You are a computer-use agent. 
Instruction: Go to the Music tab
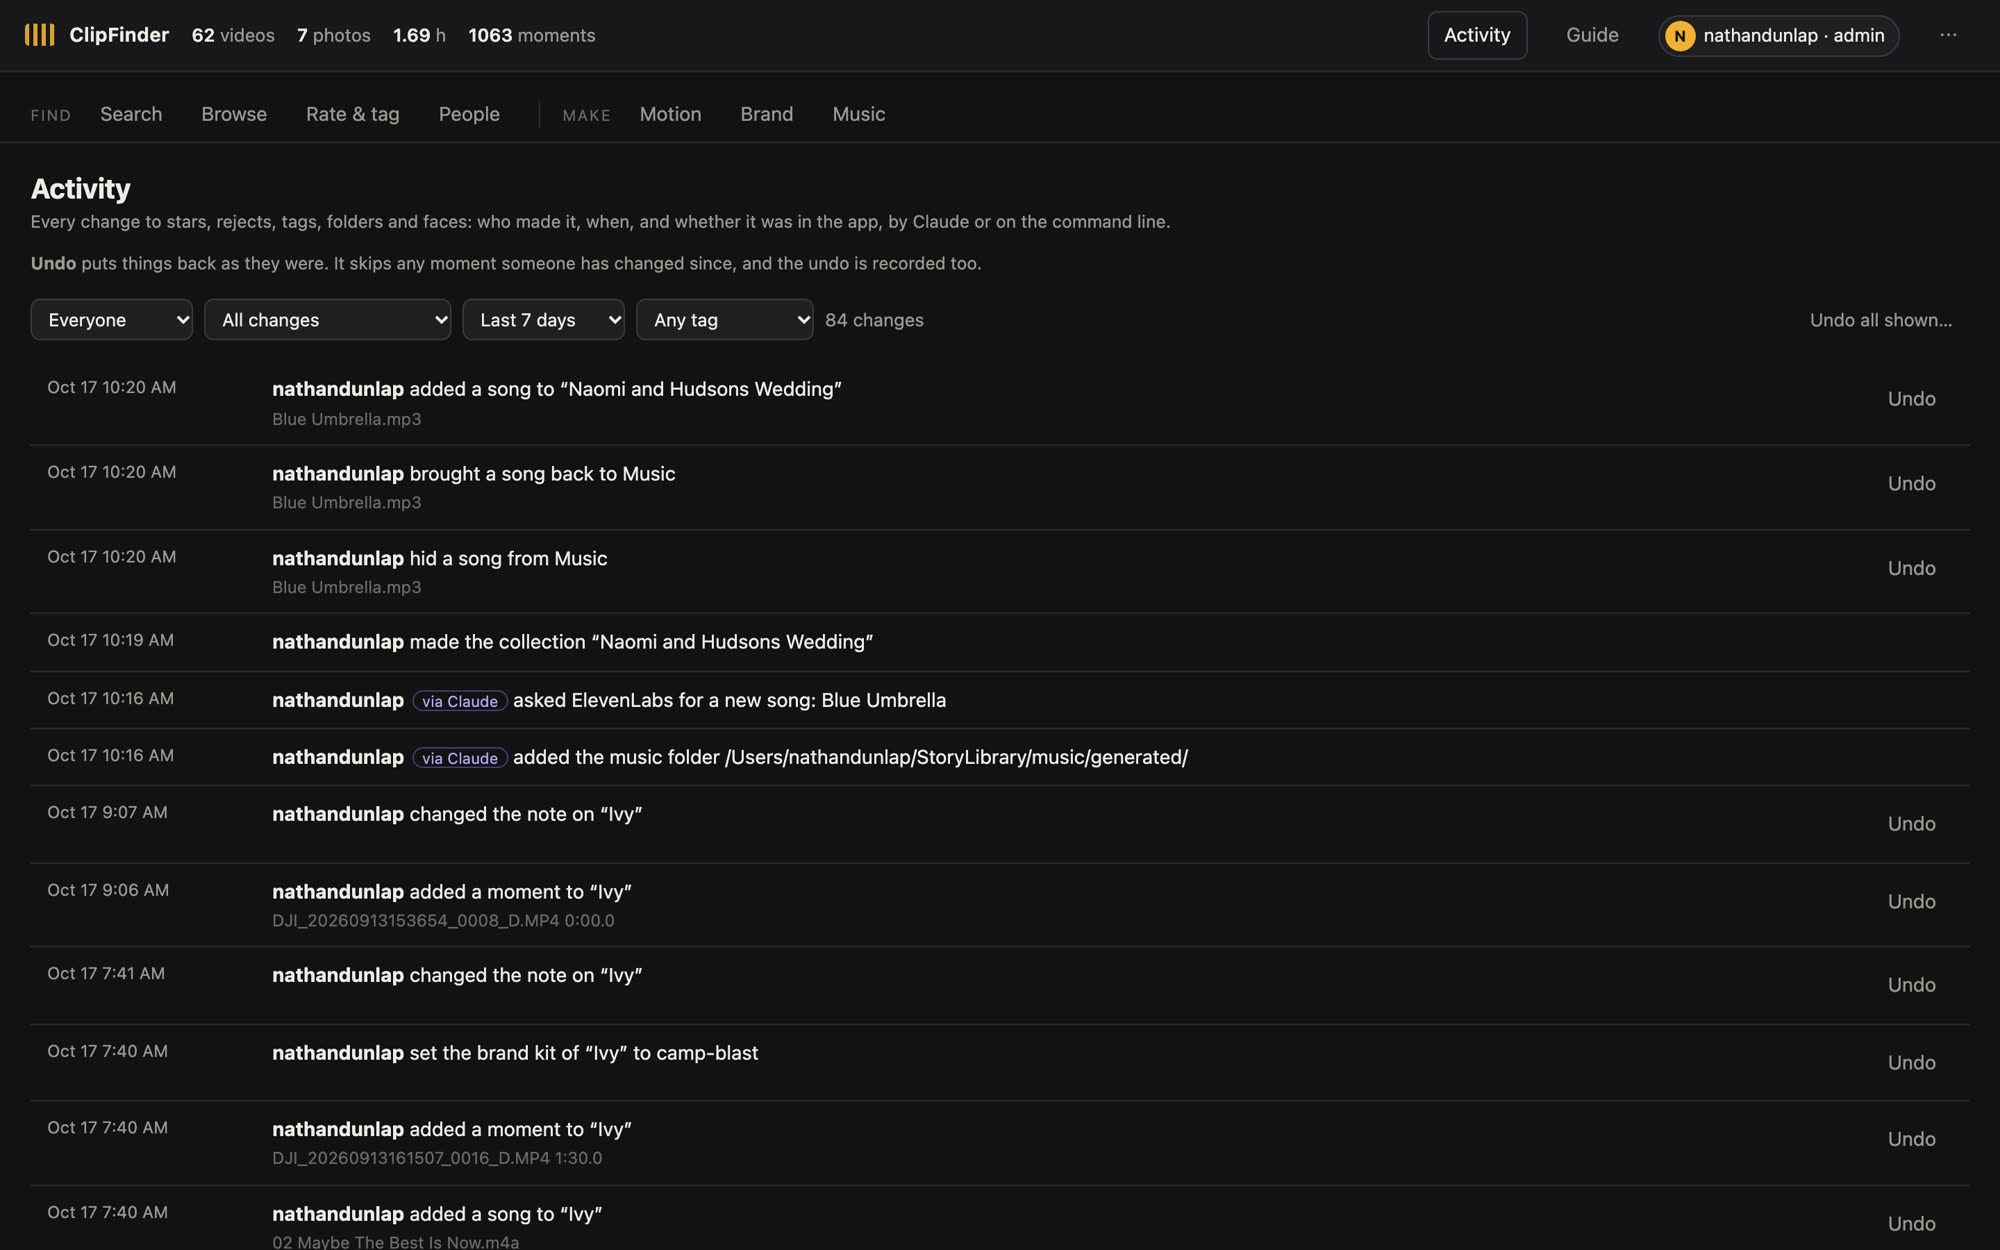pos(859,114)
